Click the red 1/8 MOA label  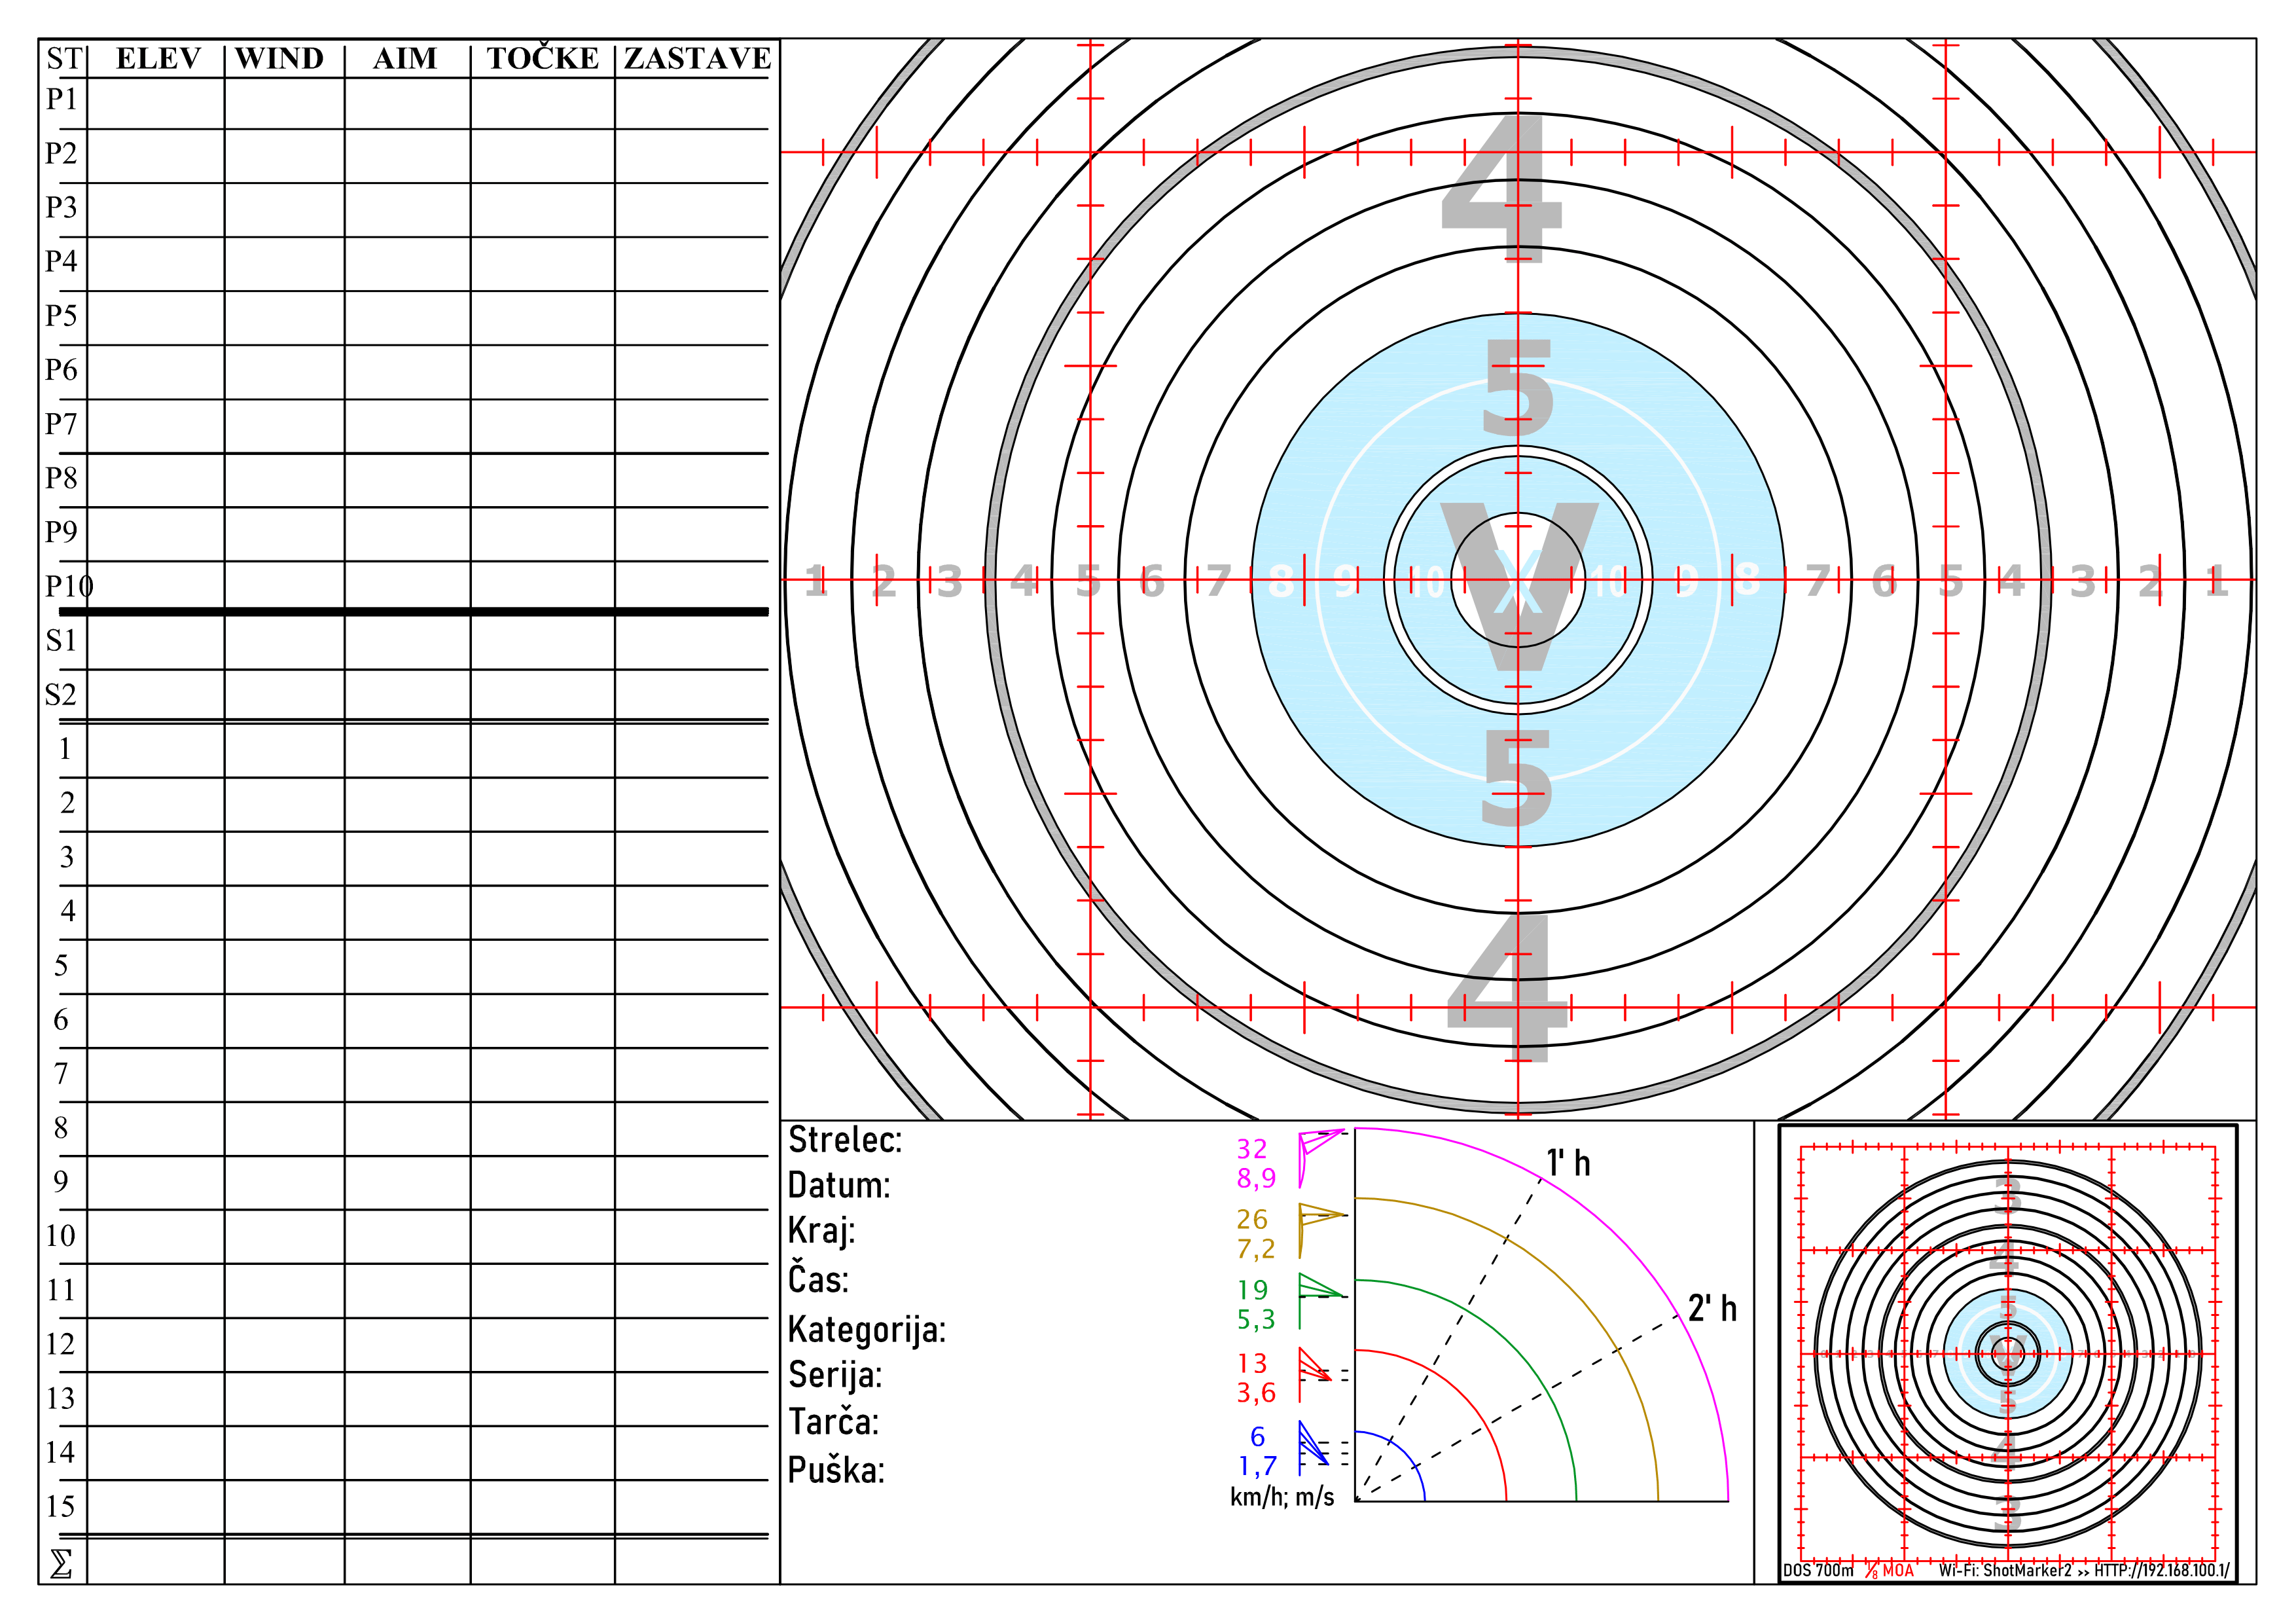(1889, 1571)
